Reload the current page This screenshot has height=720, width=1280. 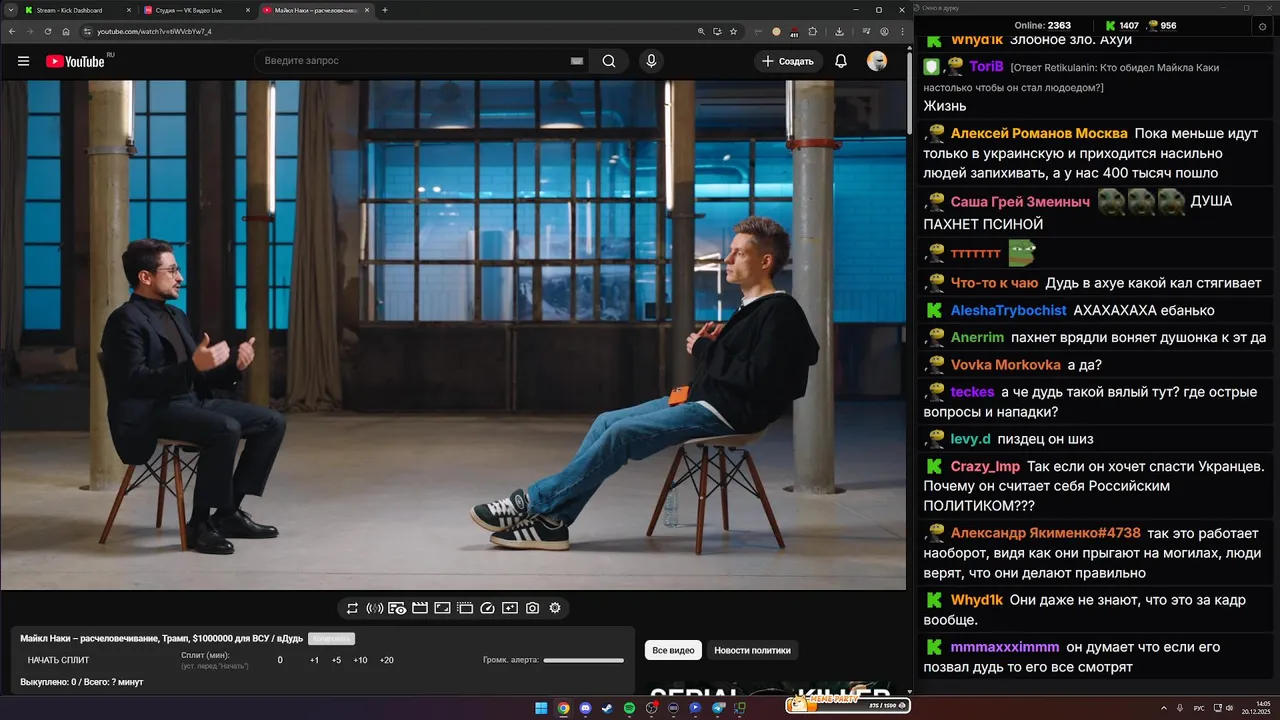[x=47, y=31]
